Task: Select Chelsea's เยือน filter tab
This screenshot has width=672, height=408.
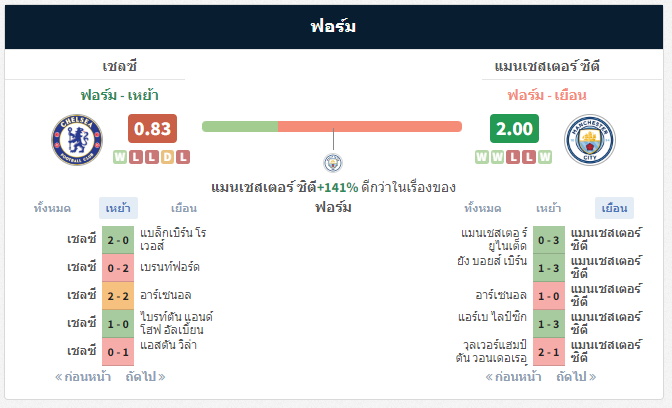Action: pyautogui.click(x=184, y=208)
